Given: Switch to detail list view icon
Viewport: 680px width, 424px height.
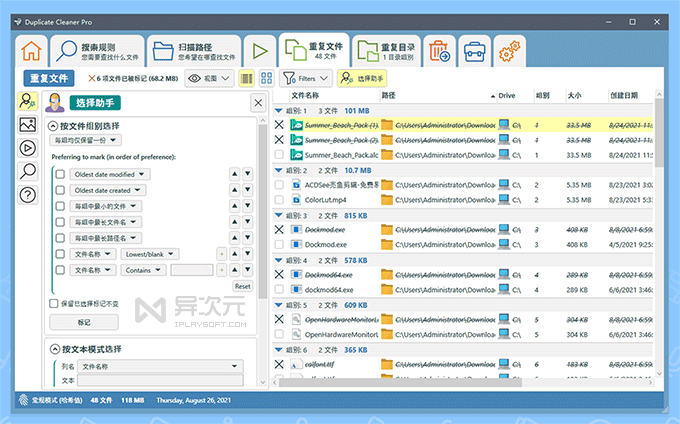Looking at the screenshot, I should [x=247, y=78].
